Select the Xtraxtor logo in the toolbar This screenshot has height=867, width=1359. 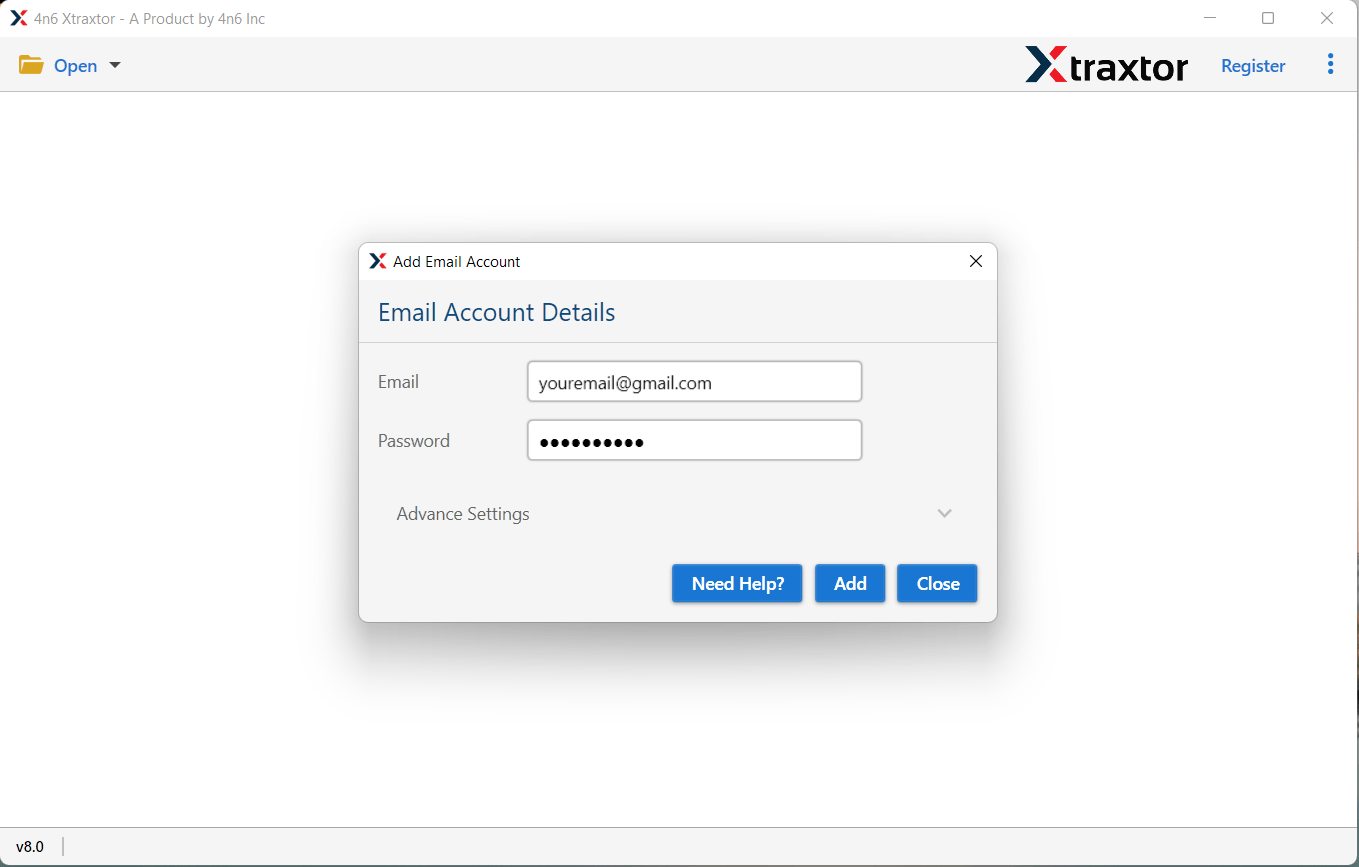pos(1106,64)
